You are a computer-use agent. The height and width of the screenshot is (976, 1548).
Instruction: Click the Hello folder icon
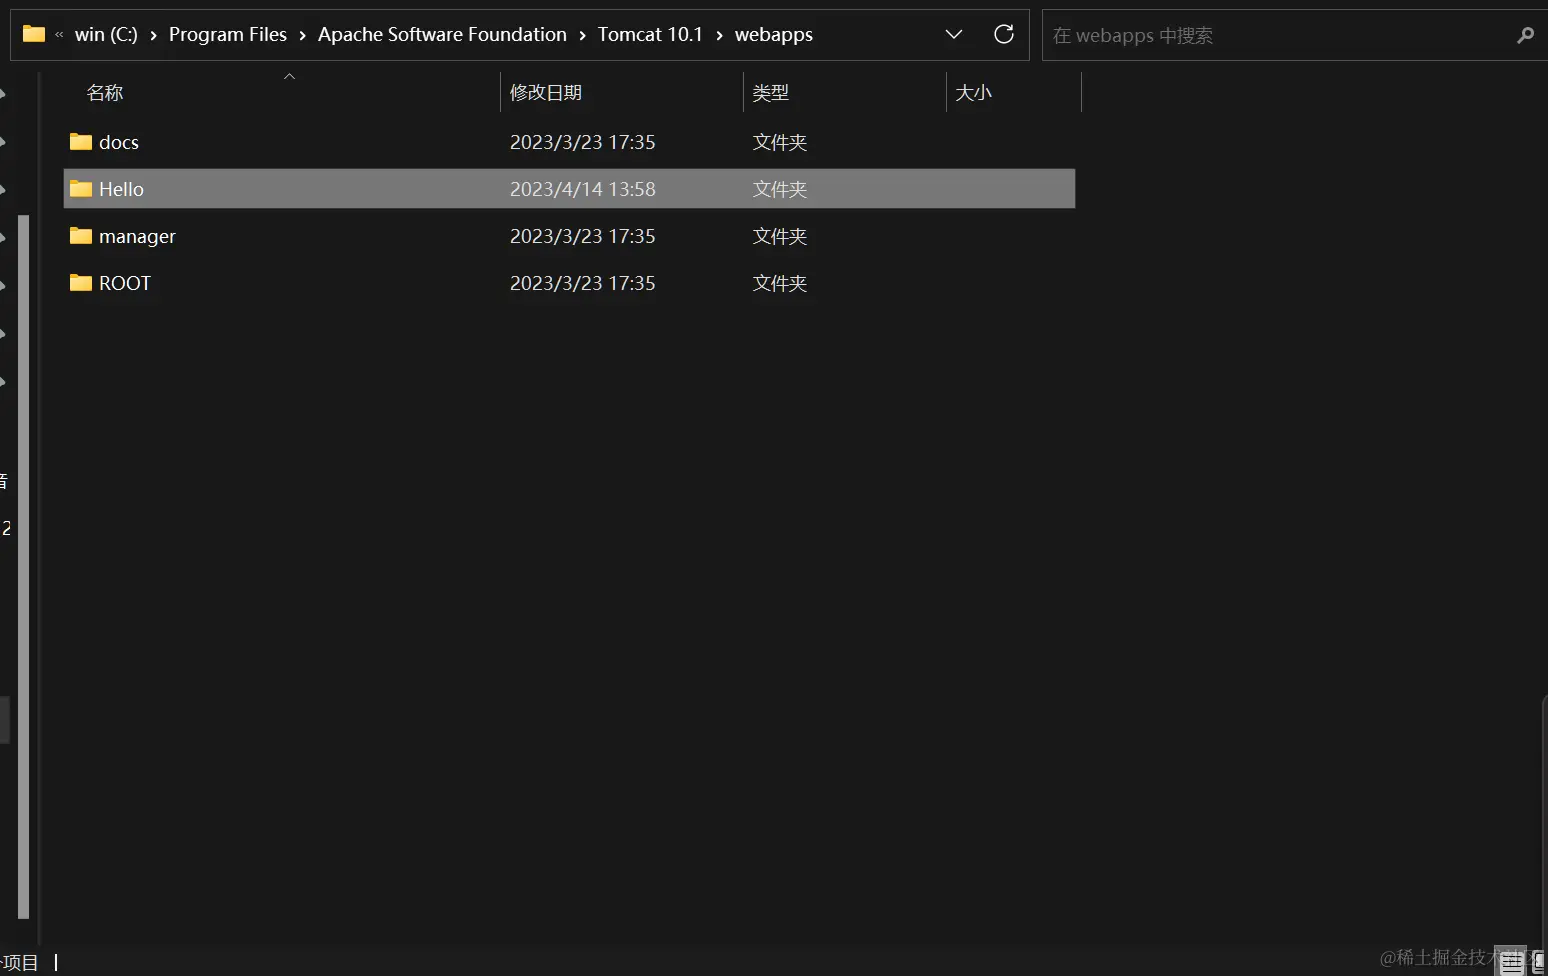coord(81,189)
